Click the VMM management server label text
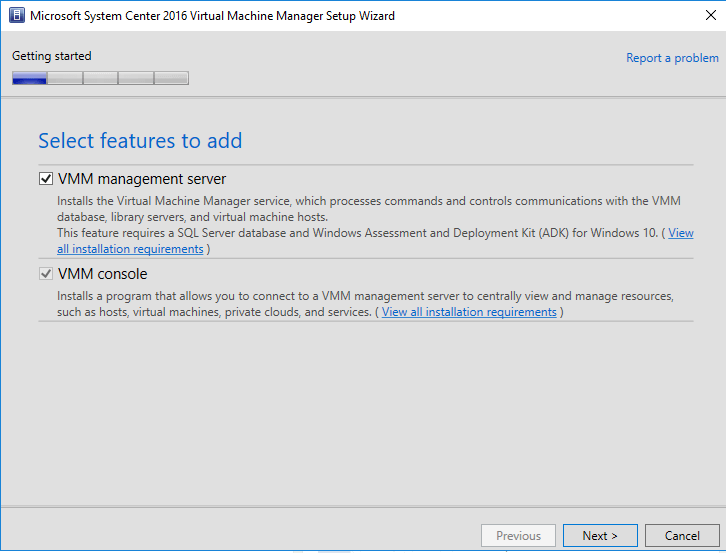 142,179
